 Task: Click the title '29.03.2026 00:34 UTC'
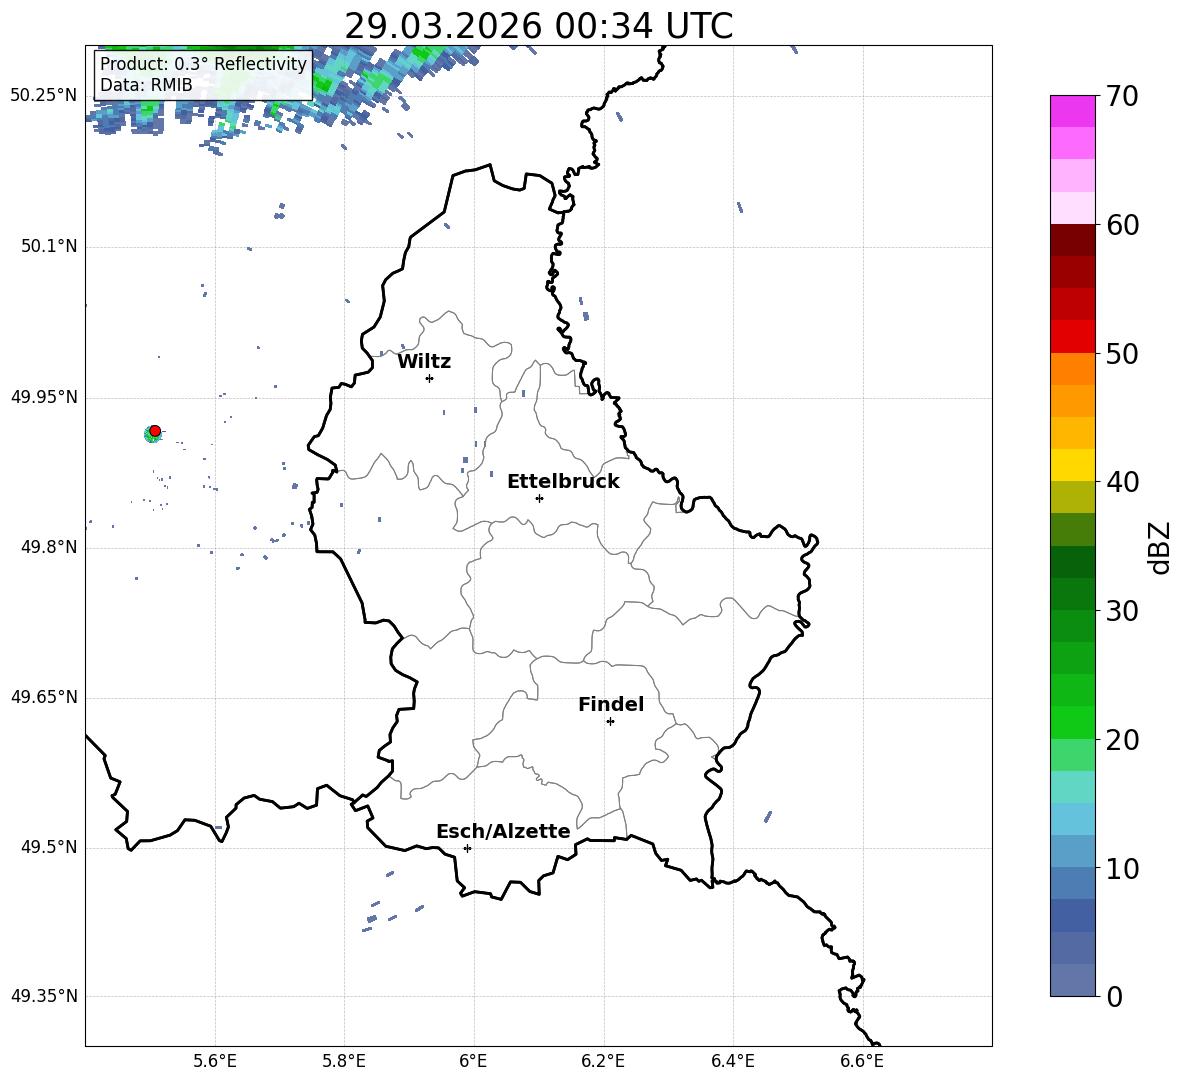coord(538,26)
